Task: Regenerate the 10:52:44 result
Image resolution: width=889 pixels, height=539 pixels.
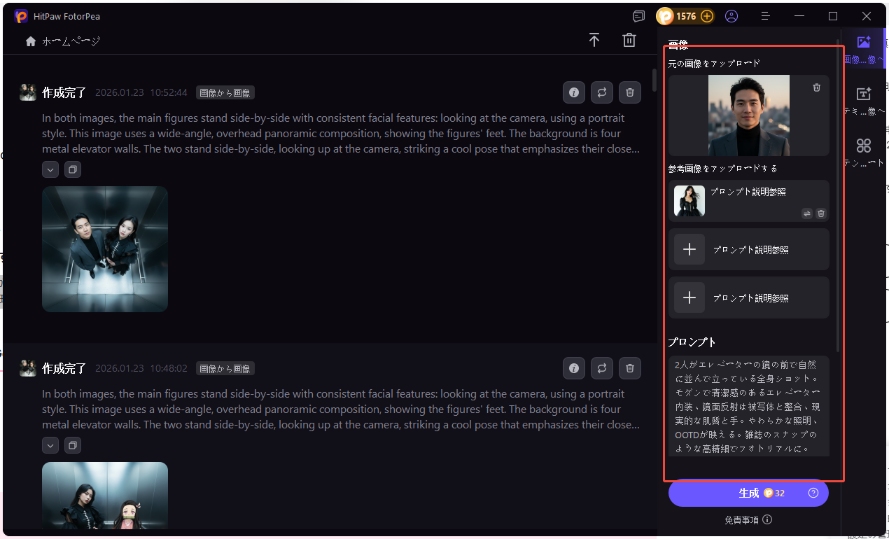Action: click(x=601, y=92)
